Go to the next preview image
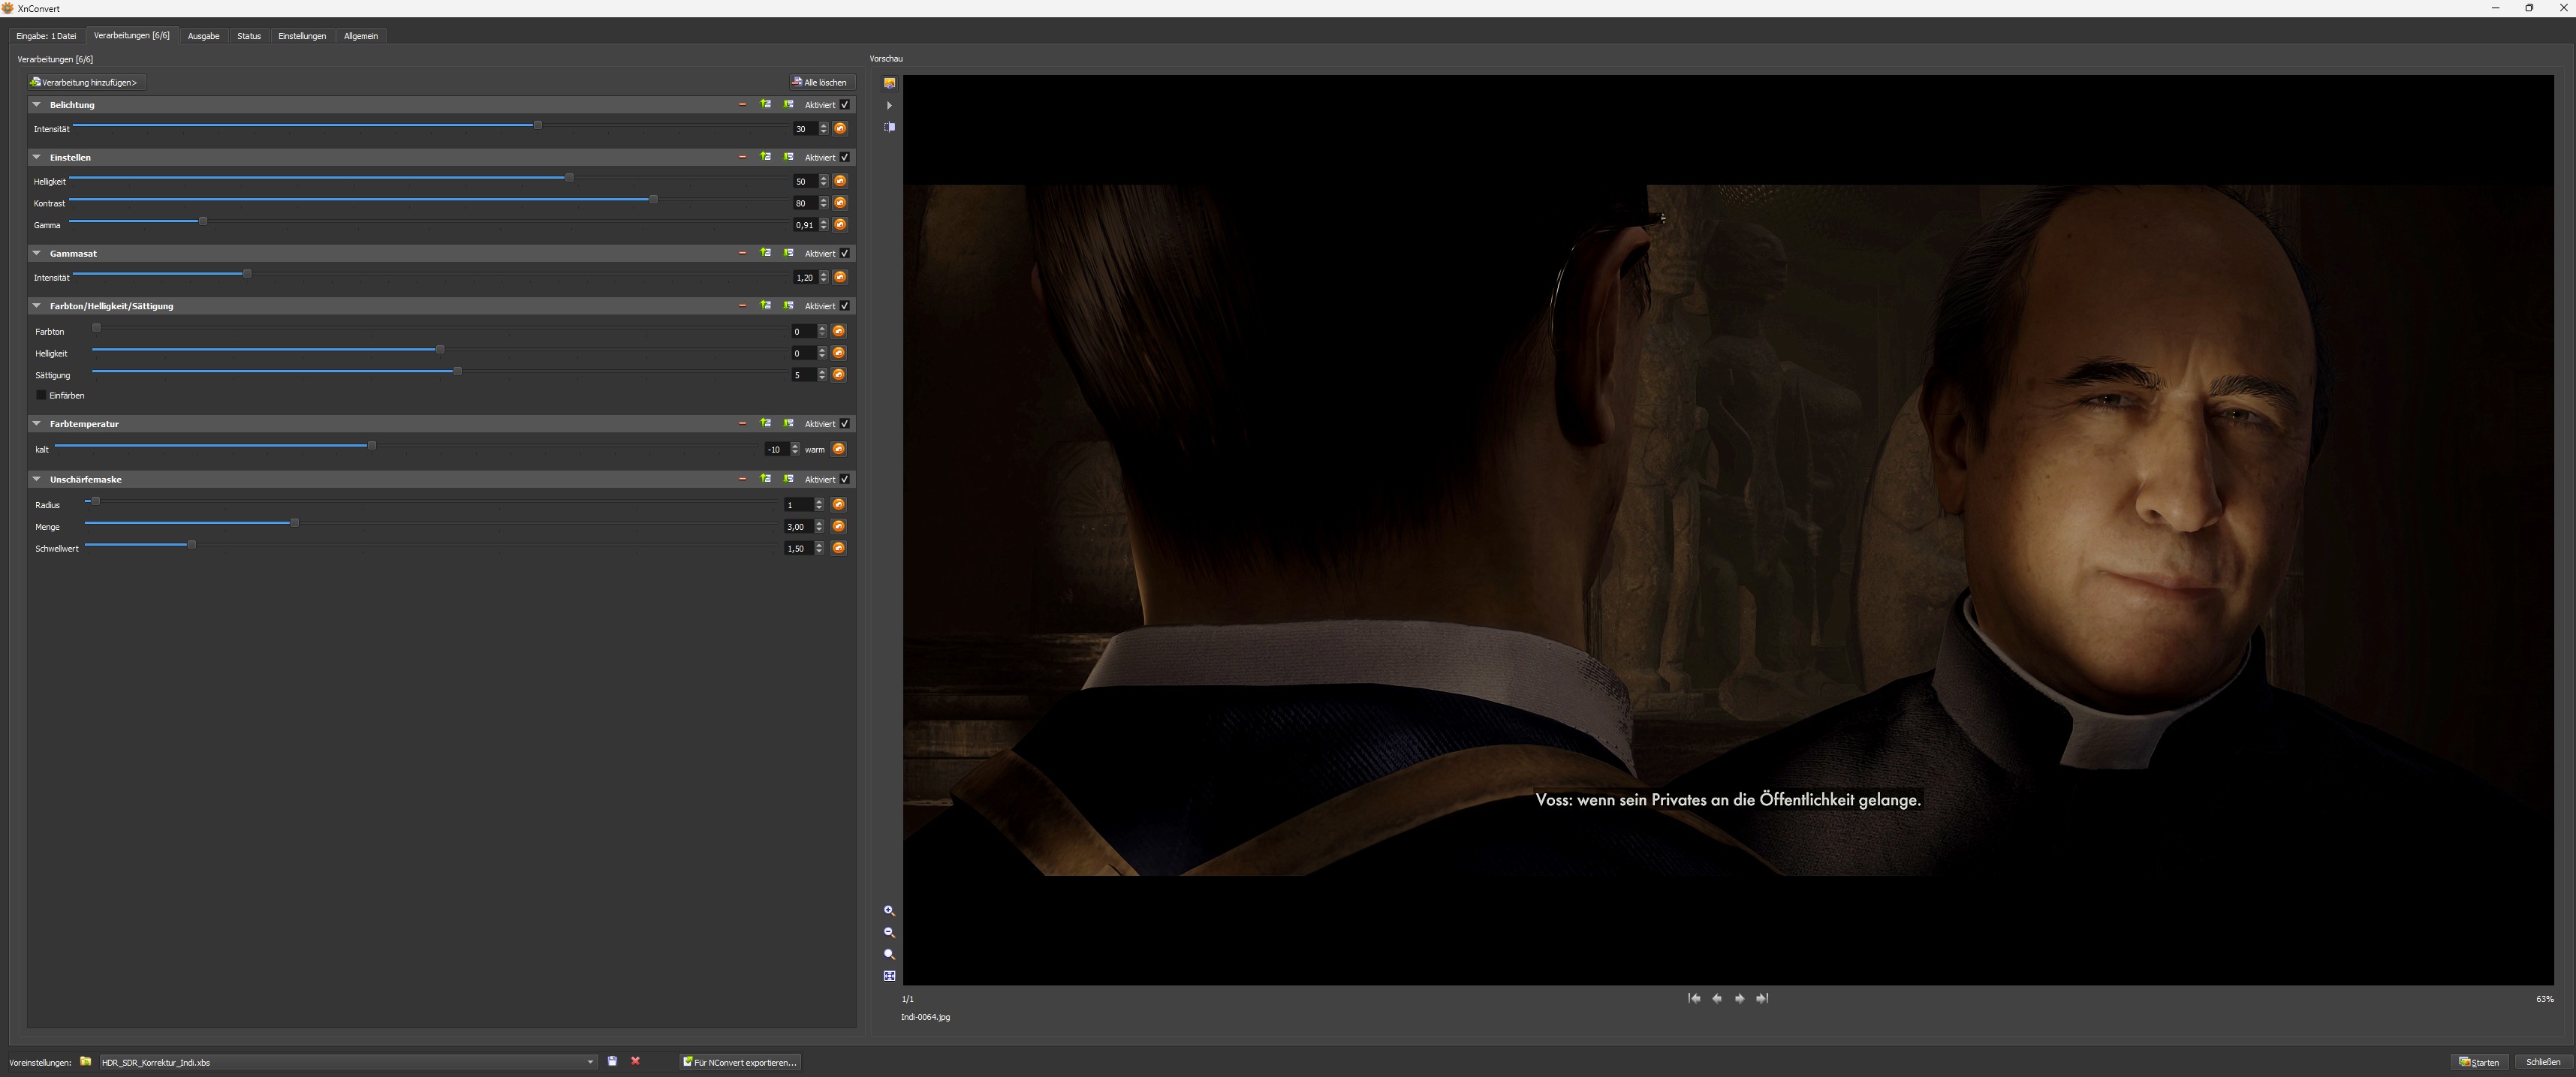Viewport: 2576px width, 1077px height. point(1740,998)
